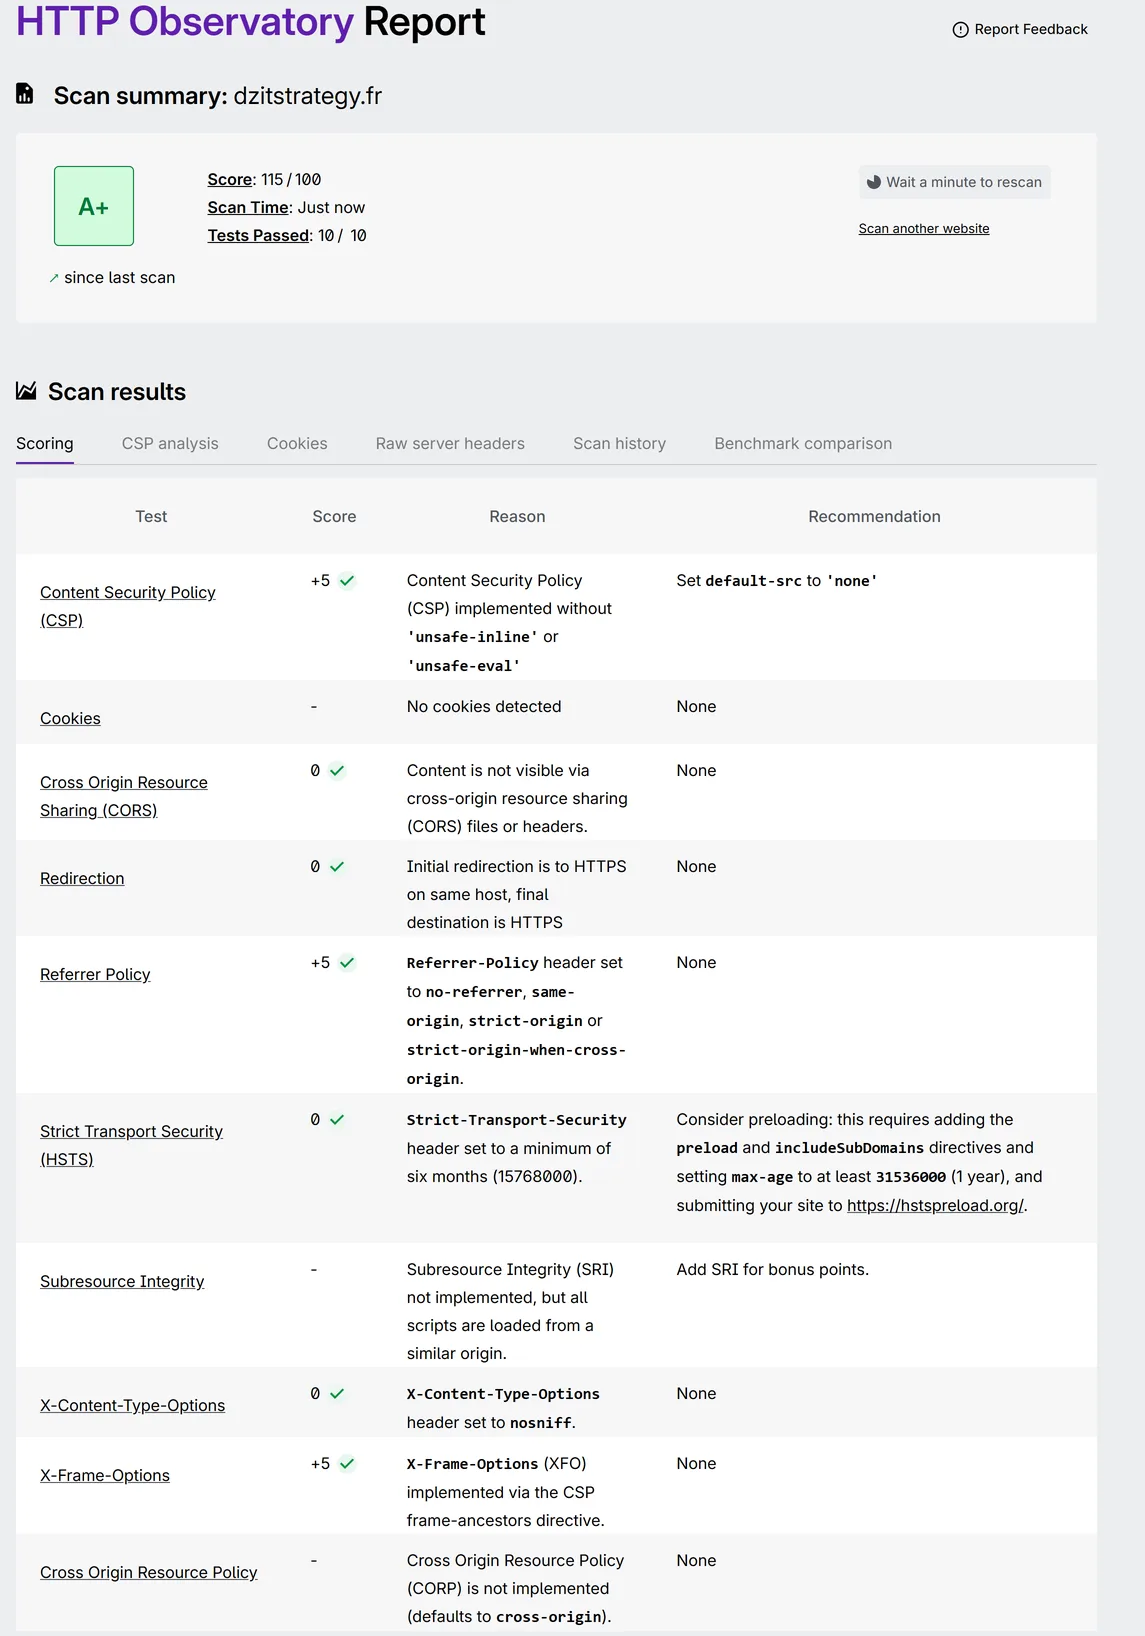This screenshot has height=1636, width=1145.
Task: Click 'Add SRI for bonus points.' recommendation
Action: [x=773, y=1269]
